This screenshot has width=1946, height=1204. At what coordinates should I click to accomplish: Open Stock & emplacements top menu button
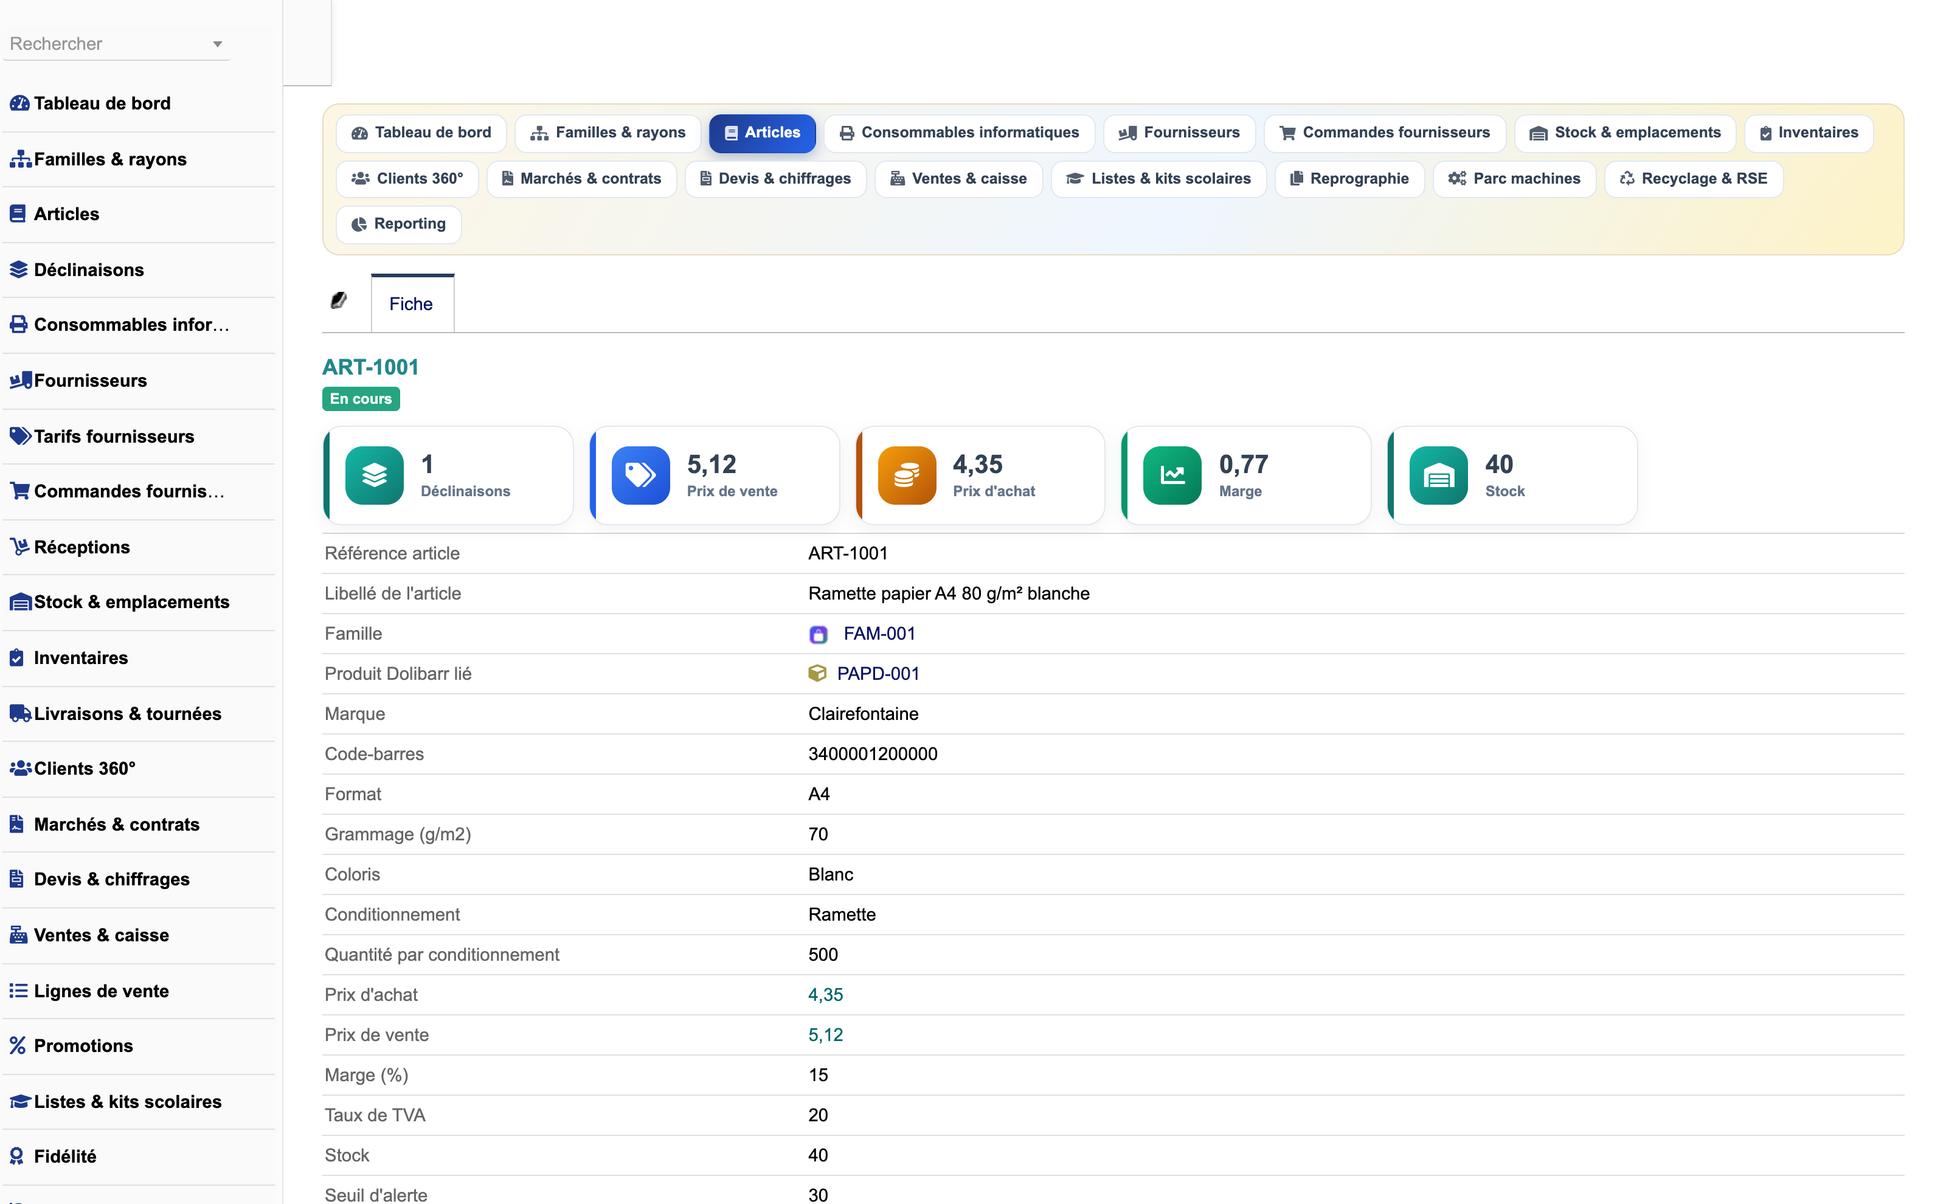(1625, 133)
